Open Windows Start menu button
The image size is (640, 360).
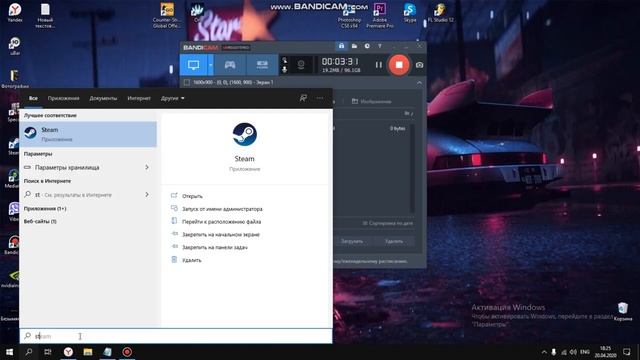coord(9,352)
